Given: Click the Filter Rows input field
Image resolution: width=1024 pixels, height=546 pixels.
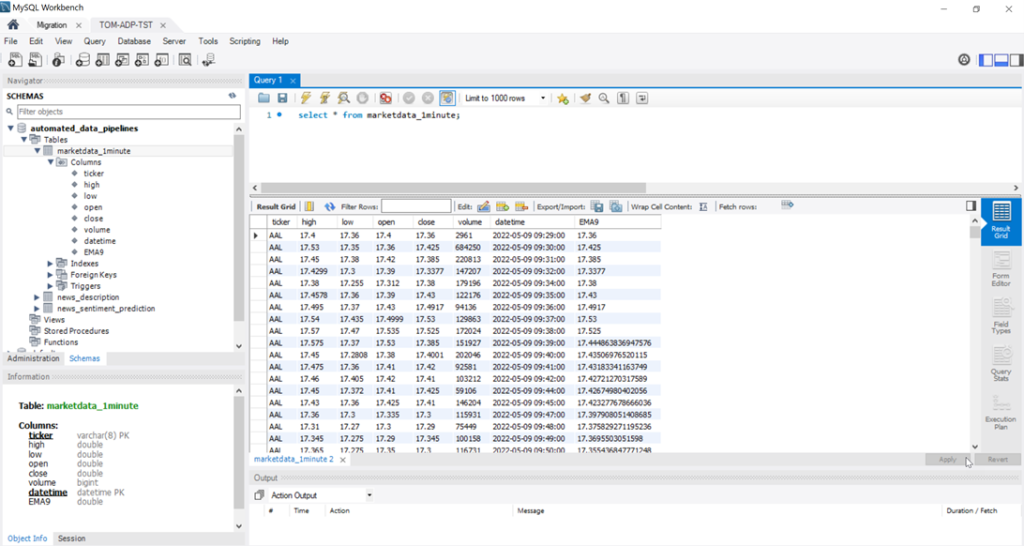Looking at the screenshot, I should coord(415,206).
